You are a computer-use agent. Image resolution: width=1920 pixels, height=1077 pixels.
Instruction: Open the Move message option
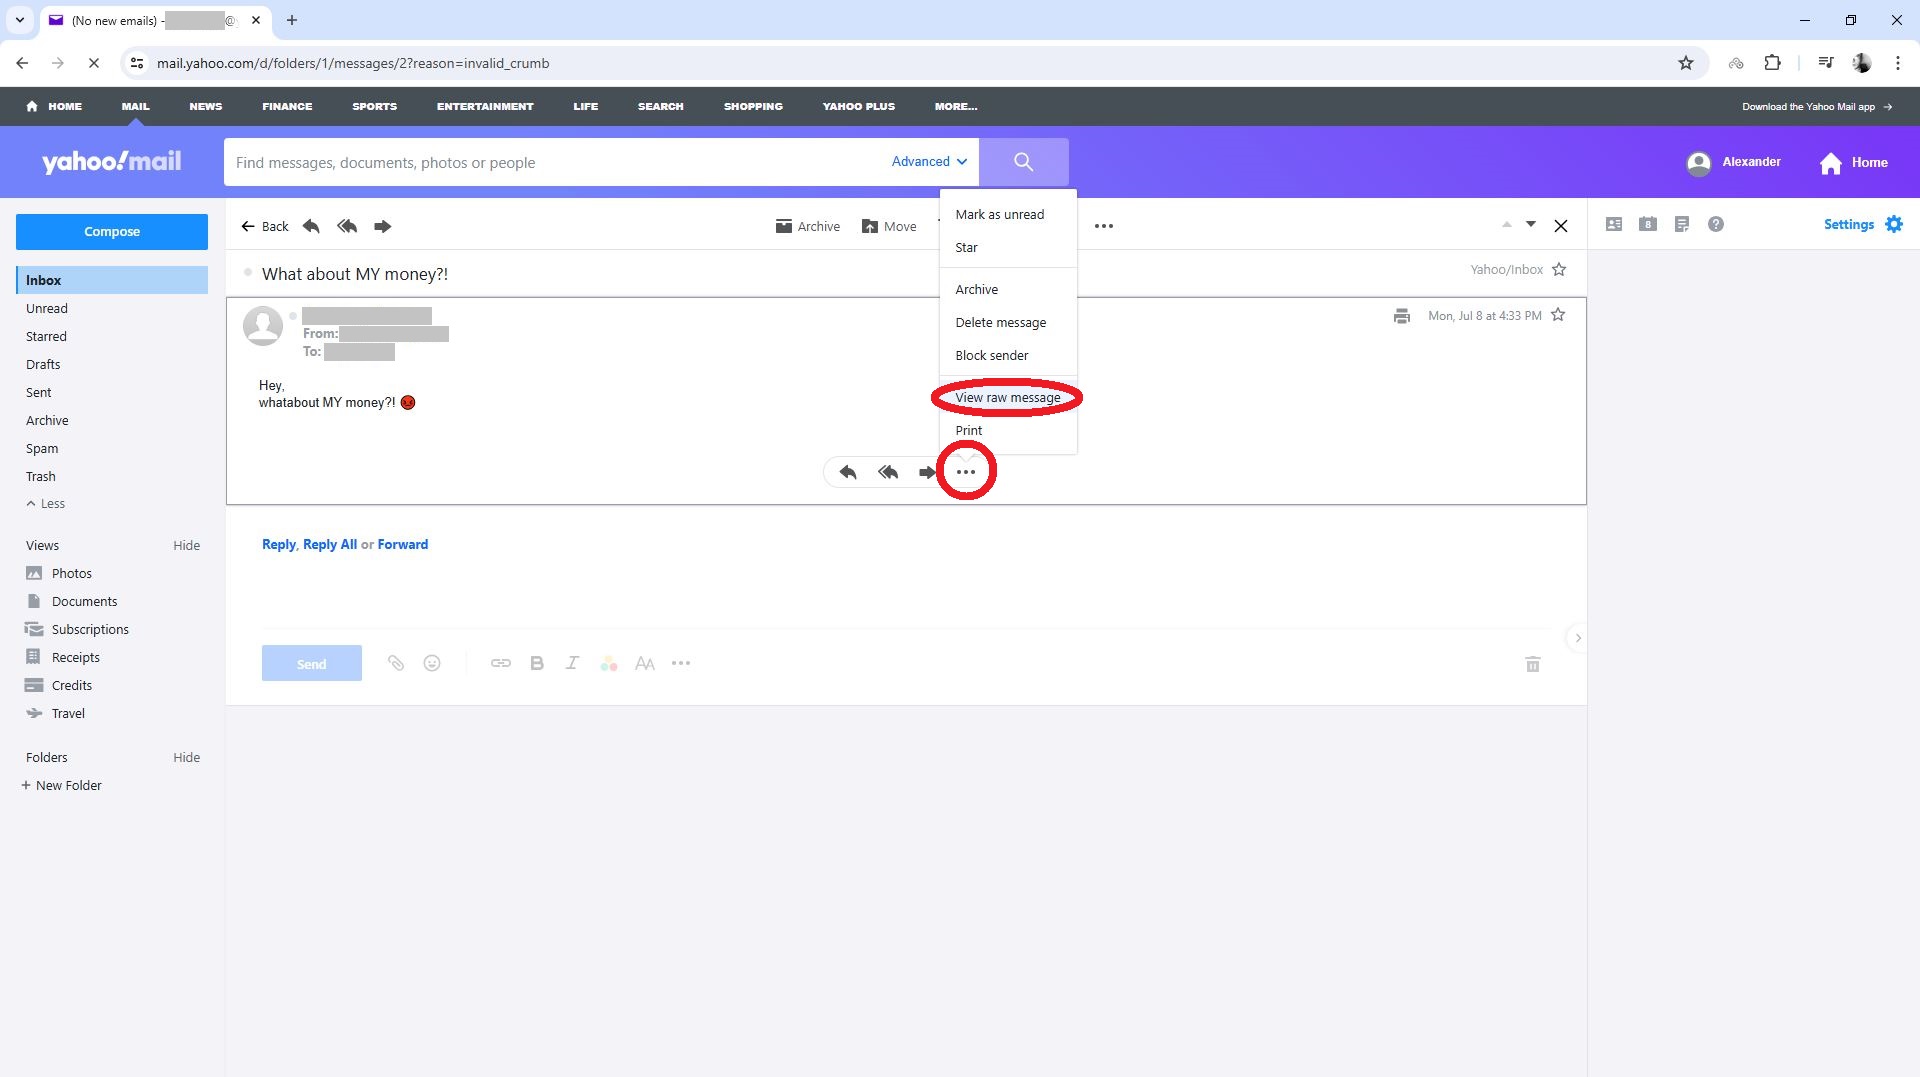(x=889, y=226)
